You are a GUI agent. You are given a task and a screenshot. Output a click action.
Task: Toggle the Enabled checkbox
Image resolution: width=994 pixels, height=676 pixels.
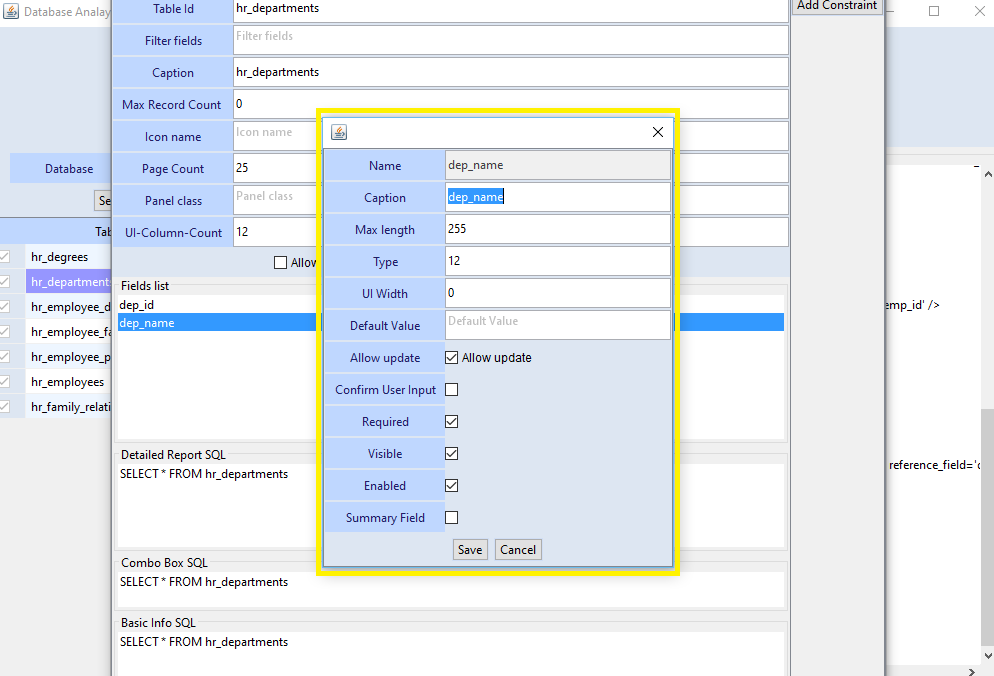coord(452,486)
